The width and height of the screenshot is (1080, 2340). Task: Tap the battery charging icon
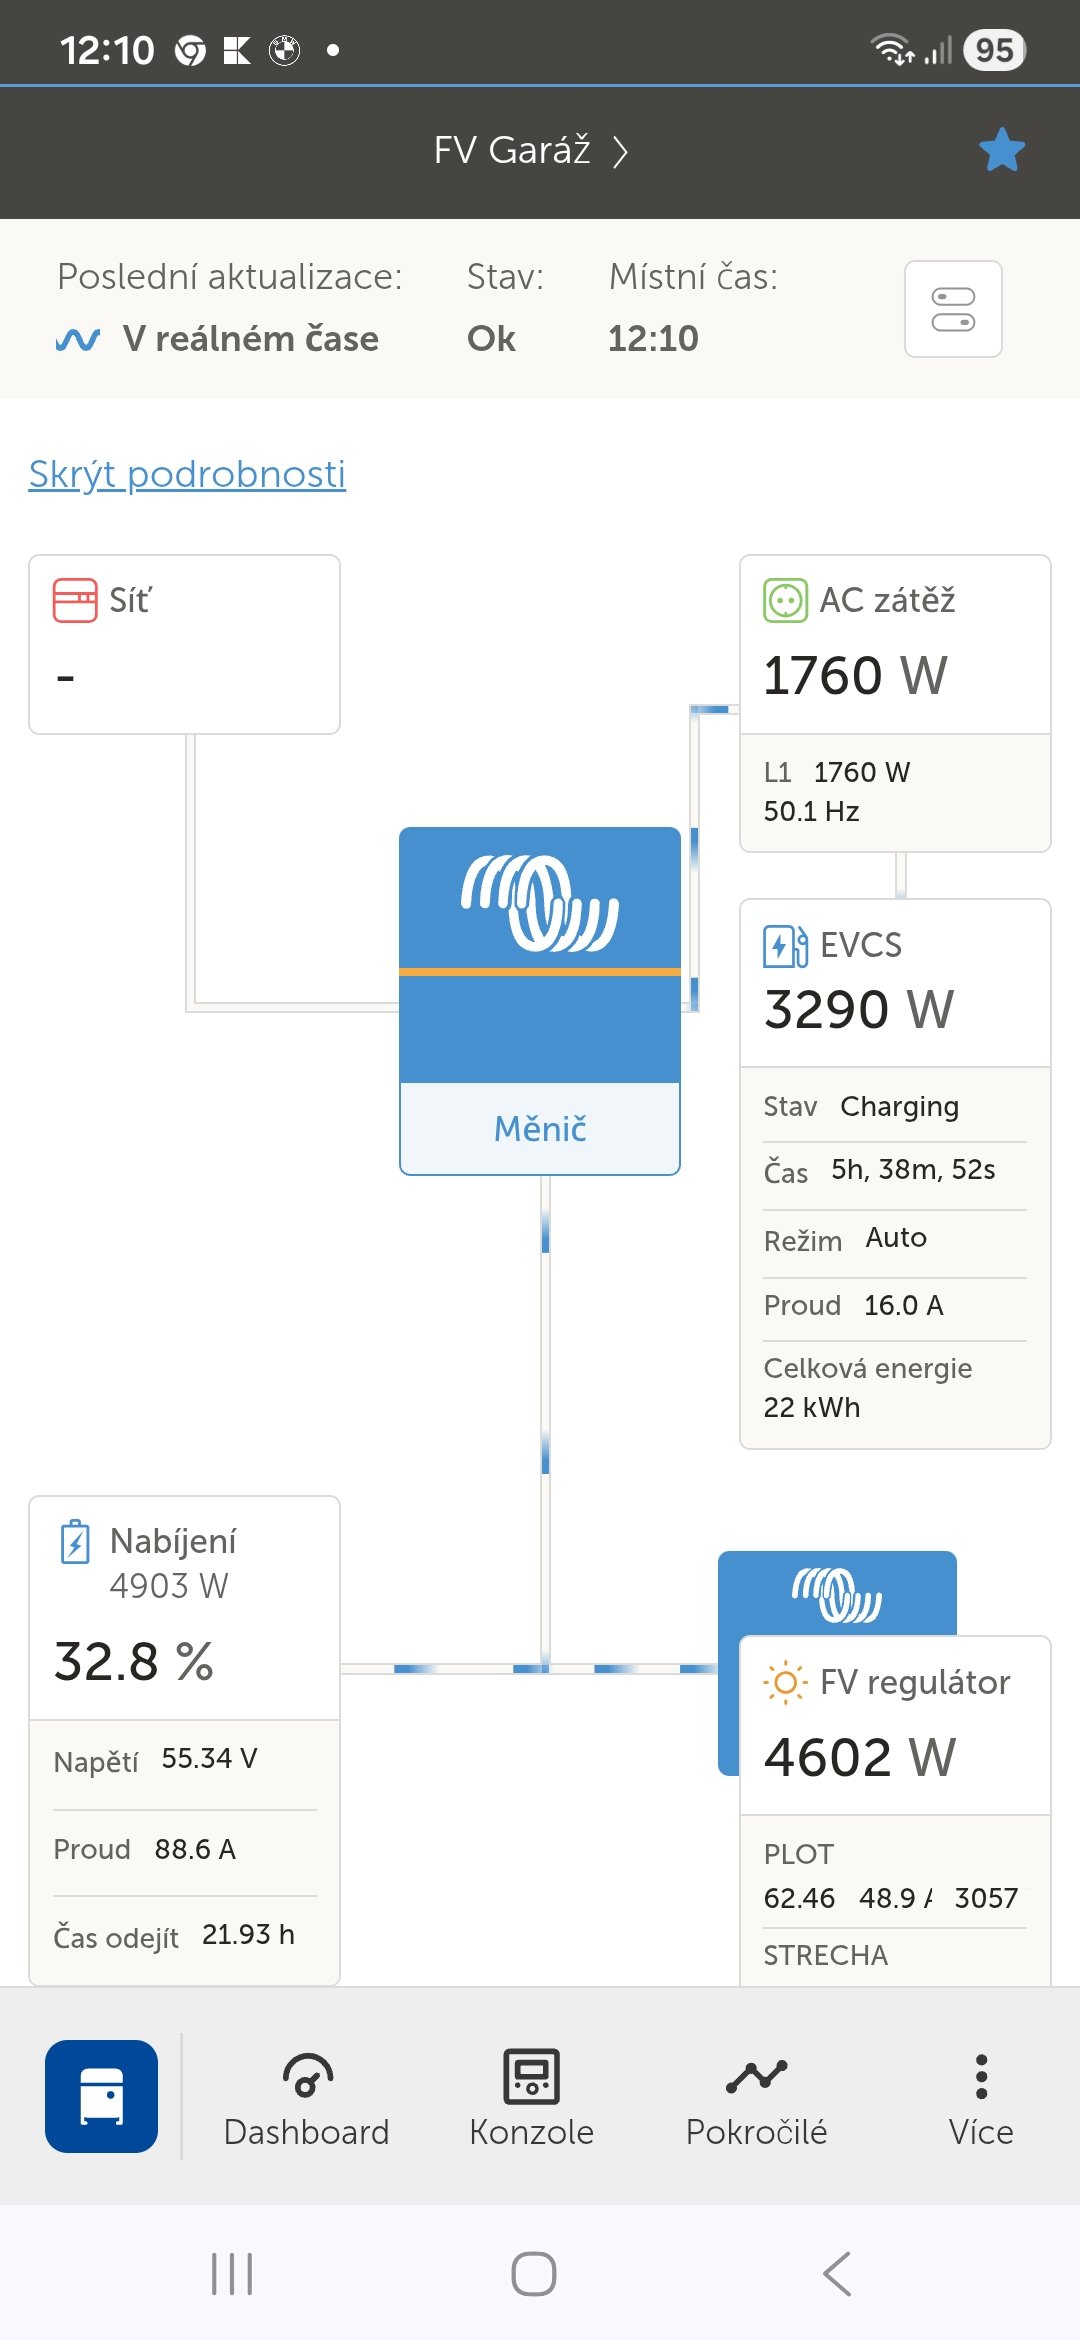coord(75,1542)
